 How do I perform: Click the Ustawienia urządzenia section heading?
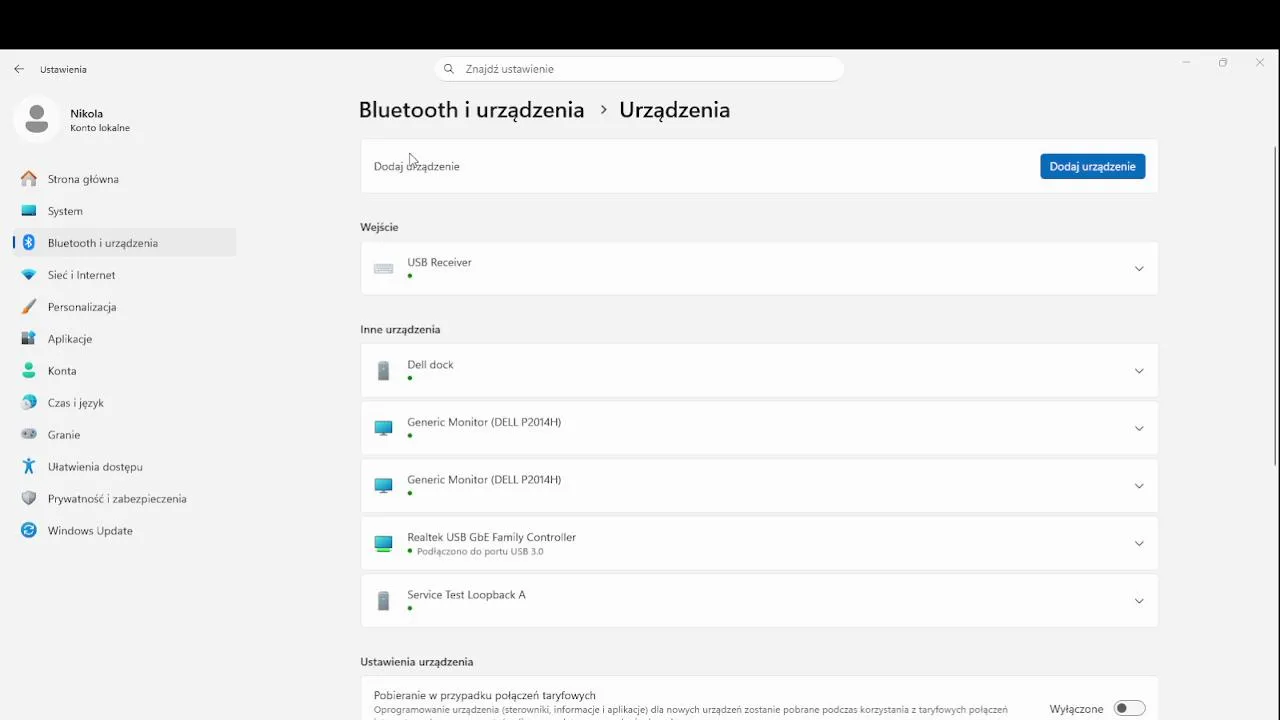[x=417, y=662]
